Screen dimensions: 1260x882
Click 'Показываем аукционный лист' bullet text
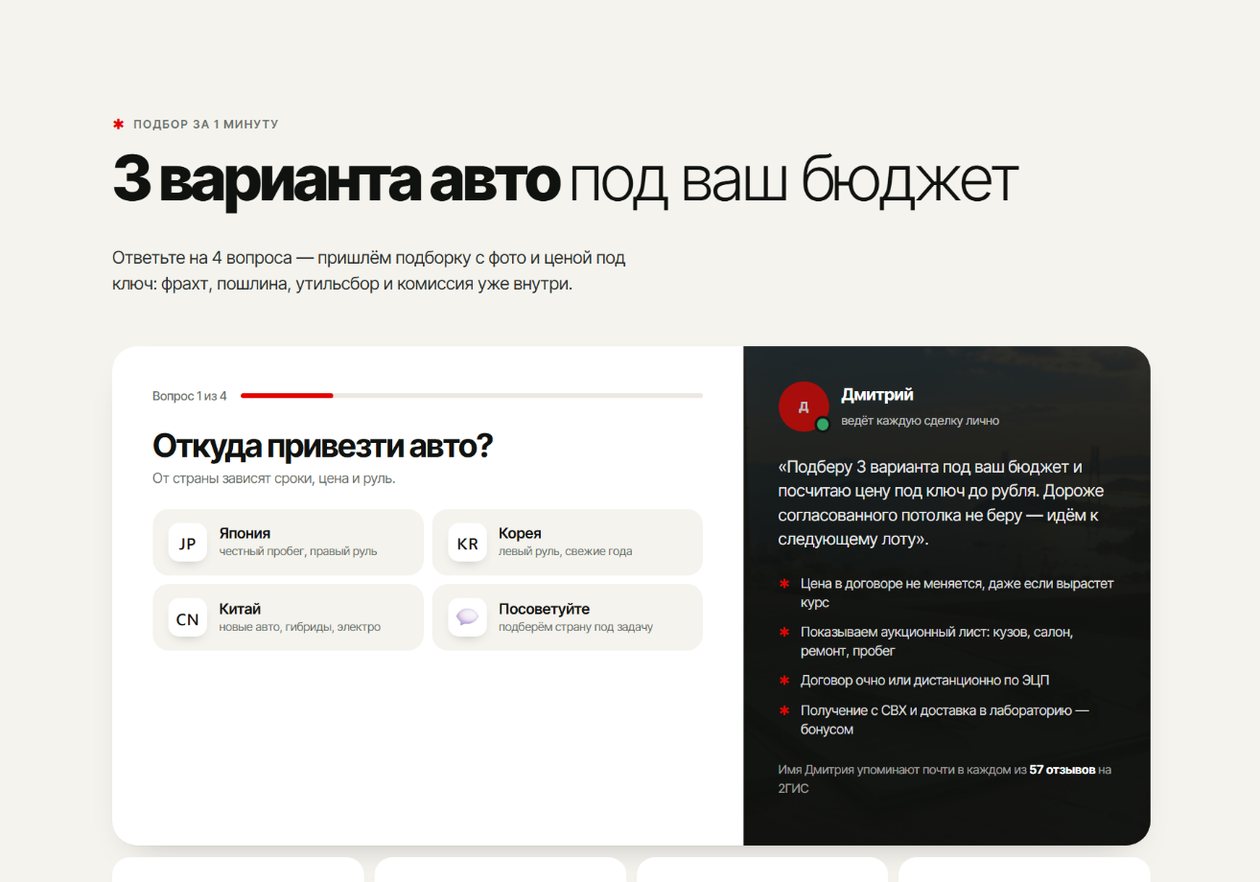pos(937,642)
